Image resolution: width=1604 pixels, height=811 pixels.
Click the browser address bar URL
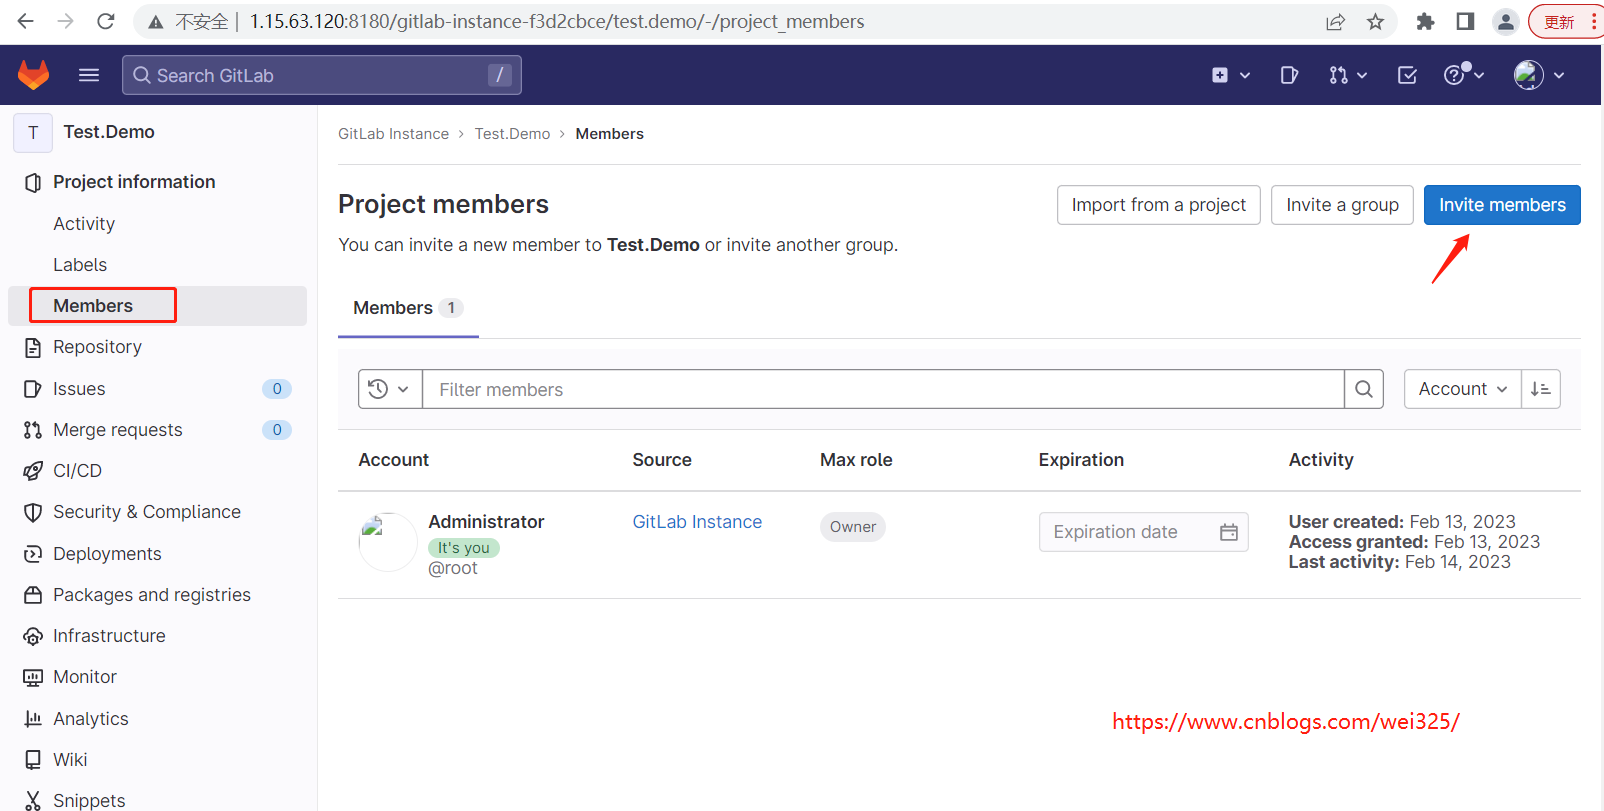tap(557, 22)
